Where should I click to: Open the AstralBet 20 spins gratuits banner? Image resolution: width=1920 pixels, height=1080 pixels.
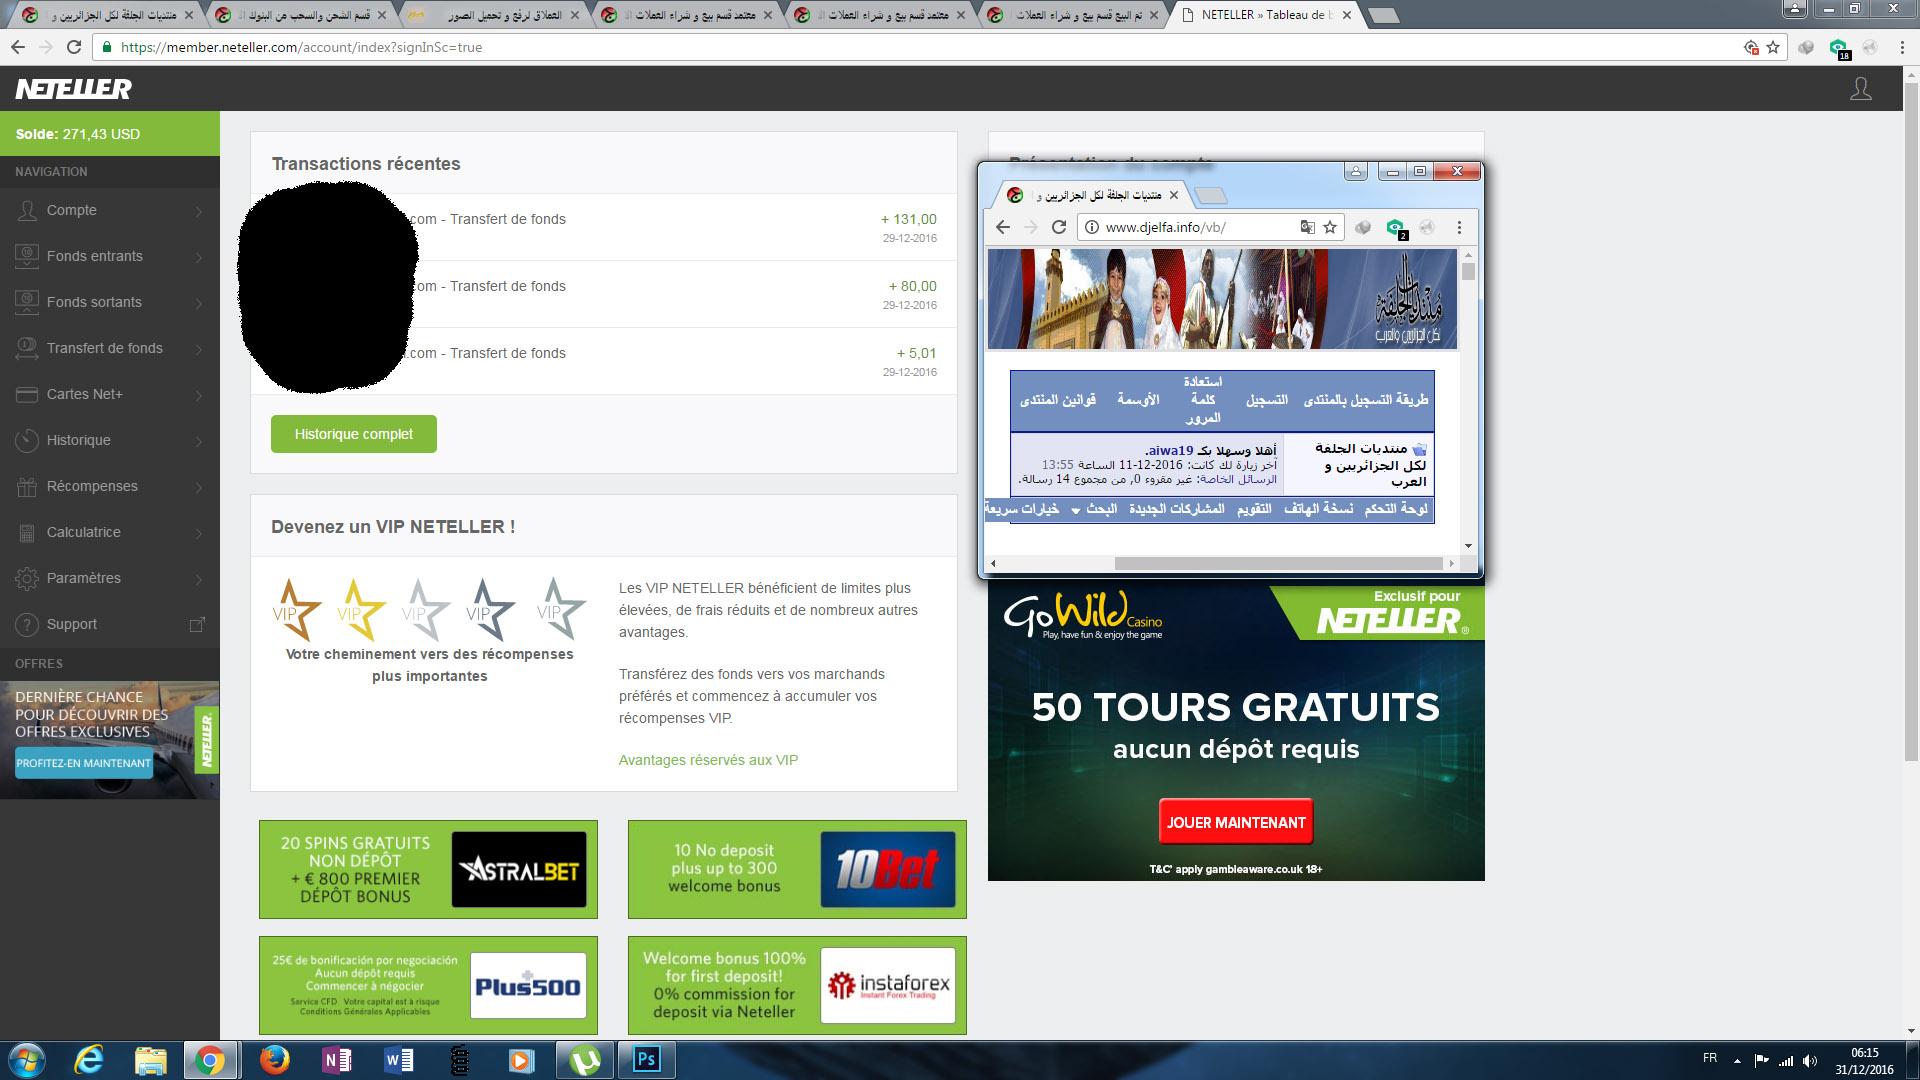pyautogui.click(x=428, y=869)
